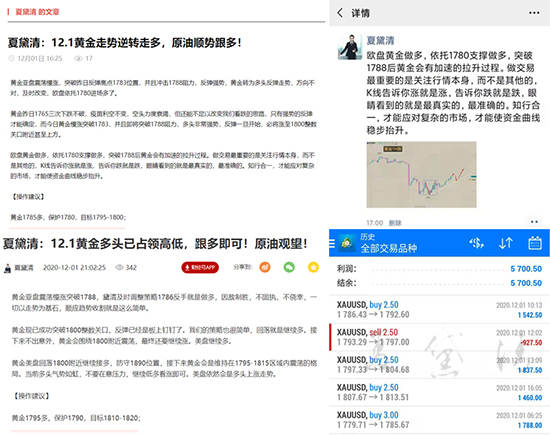Image resolution: width=550 pixels, height=435 pixels.
Task: Open the 夏黛清 的文章 section header
Action: pos(38,12)
